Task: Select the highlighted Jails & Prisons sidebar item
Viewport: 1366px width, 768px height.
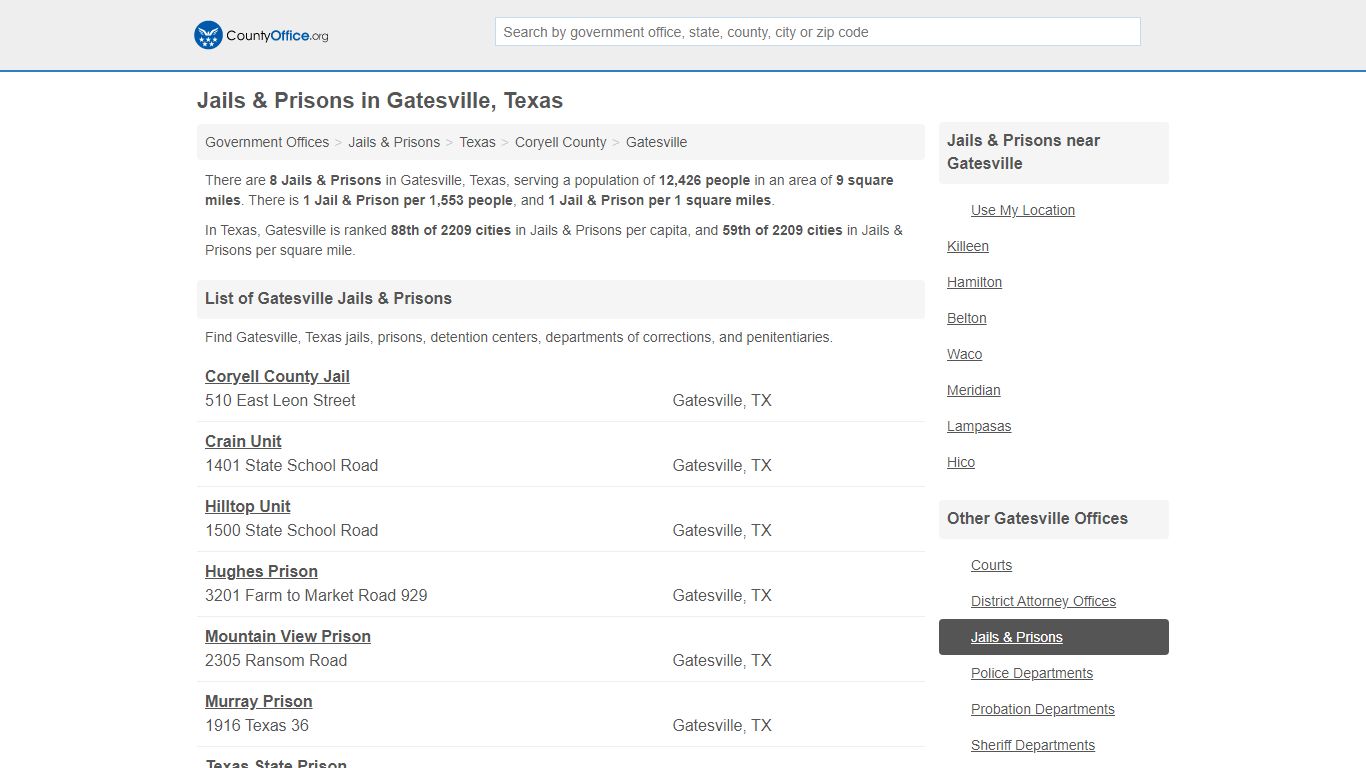Action: pos(1054,637)
